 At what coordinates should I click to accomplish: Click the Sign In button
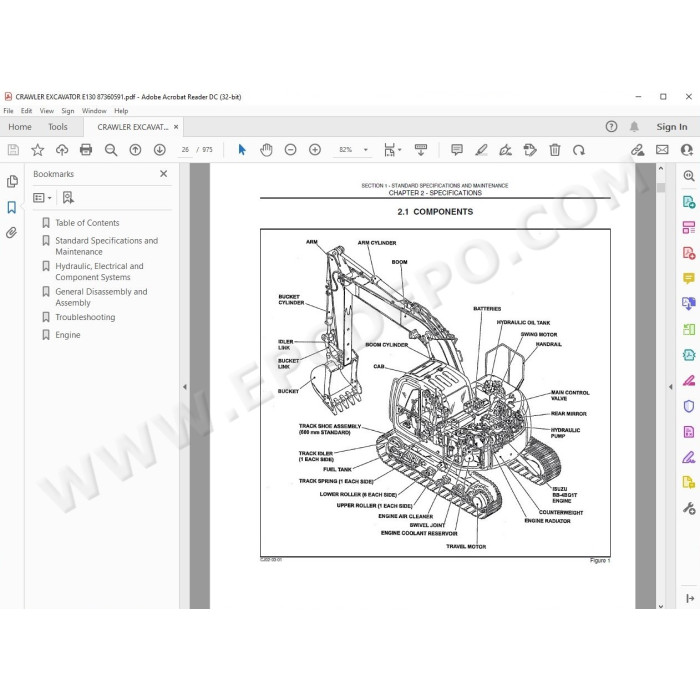(671, 127)
